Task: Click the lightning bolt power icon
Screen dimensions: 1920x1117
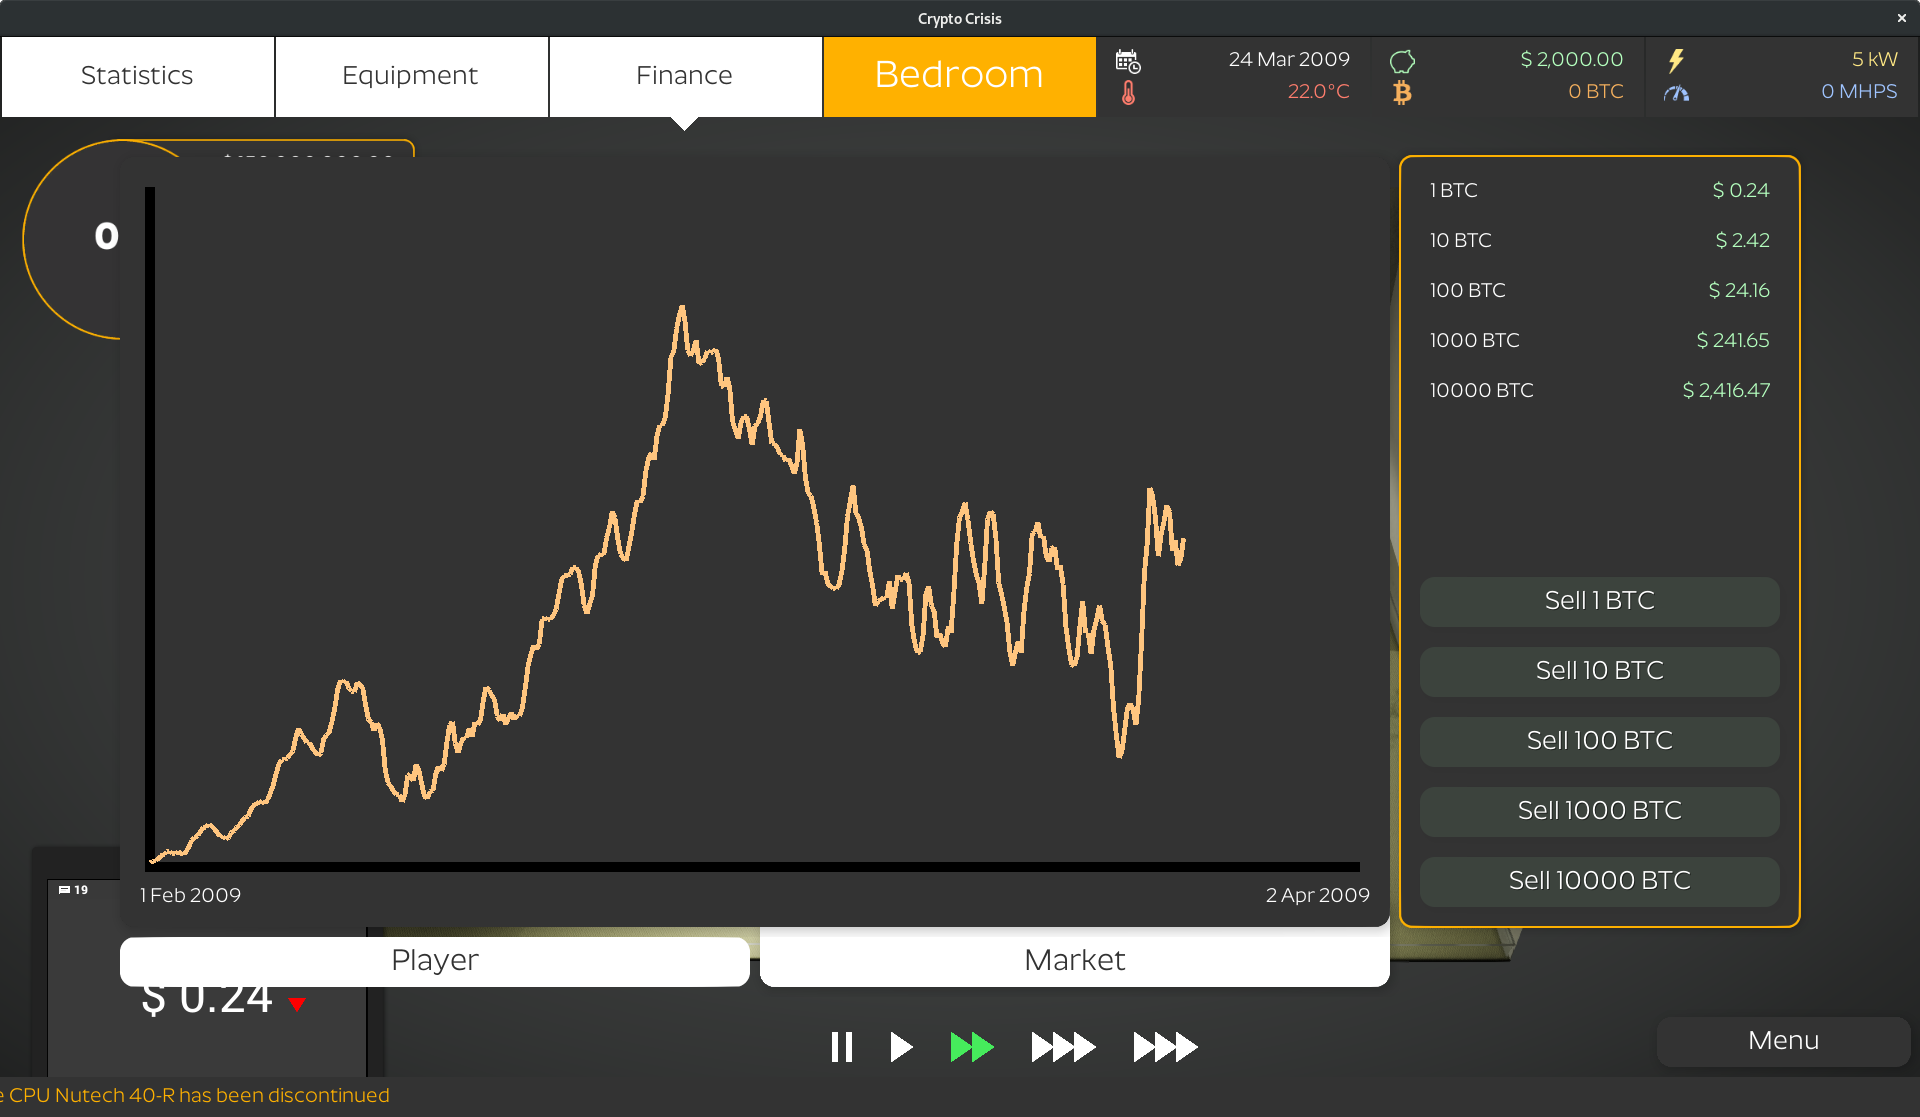Action: click(x=1676, y=61)
